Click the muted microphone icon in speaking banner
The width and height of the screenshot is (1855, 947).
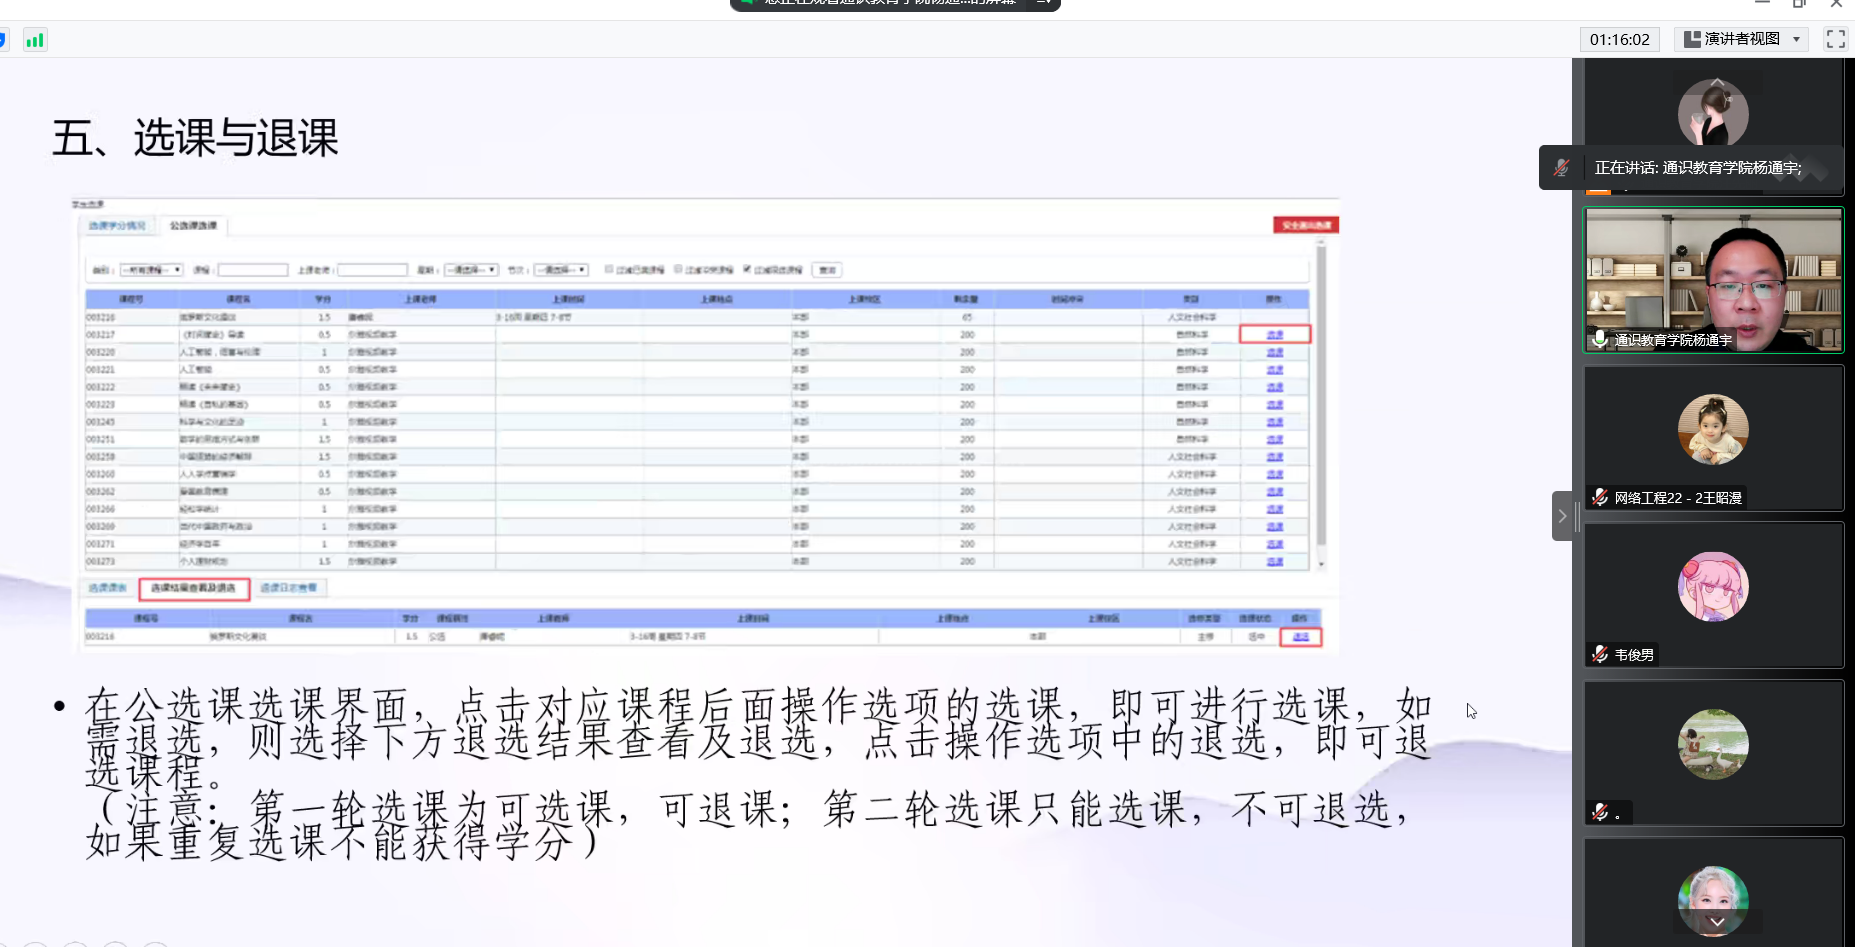coord(1561,168)
